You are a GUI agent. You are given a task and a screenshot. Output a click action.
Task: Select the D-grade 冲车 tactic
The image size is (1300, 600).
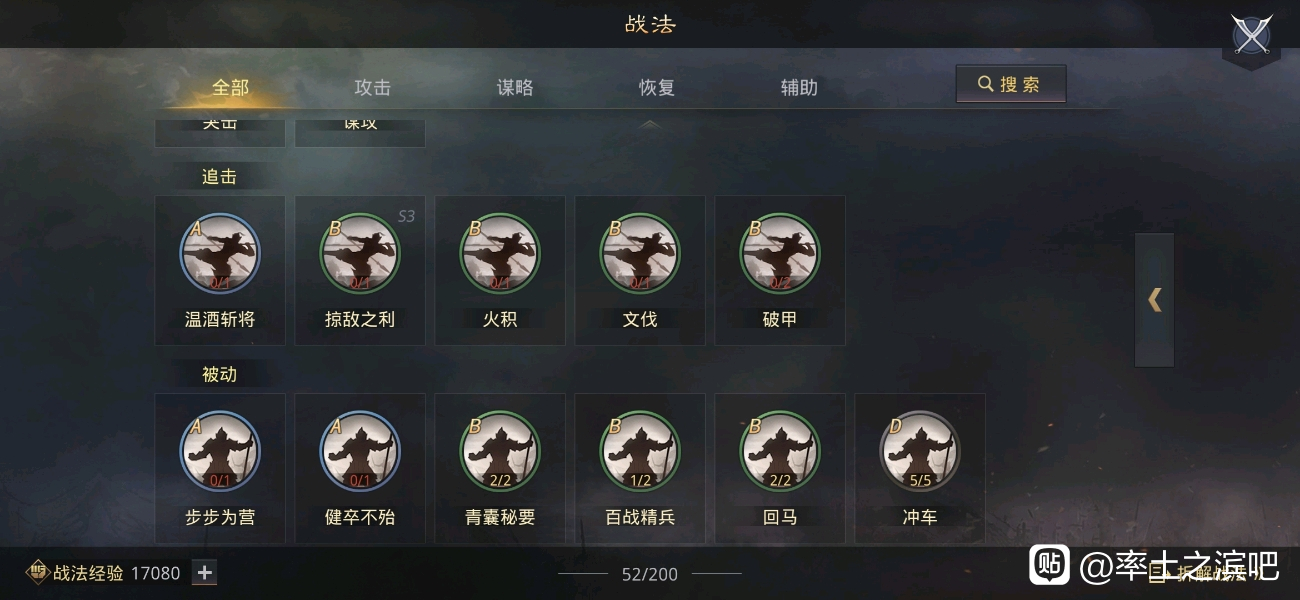(x=920, y=468)
